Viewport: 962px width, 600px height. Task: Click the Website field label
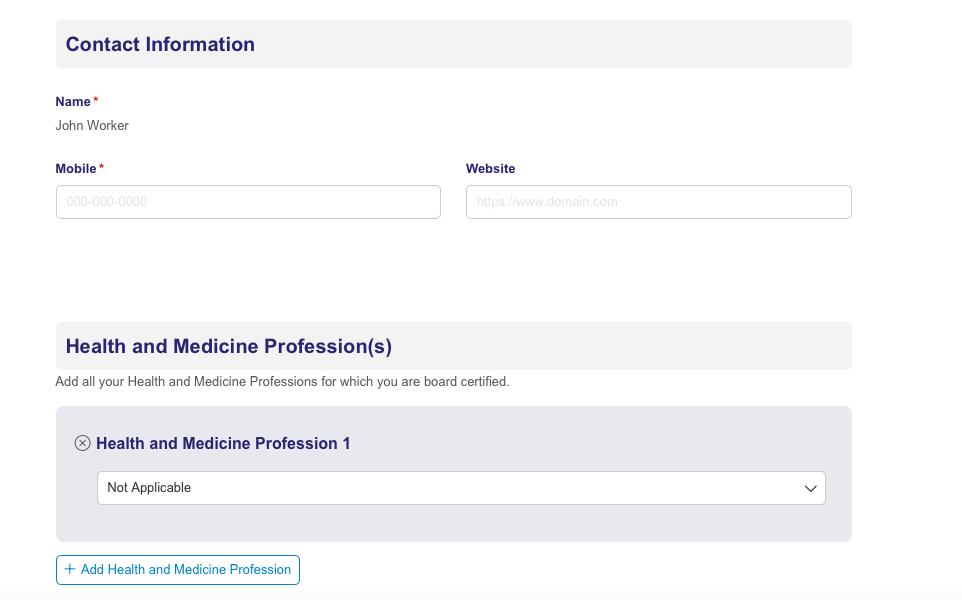[490, 169]
